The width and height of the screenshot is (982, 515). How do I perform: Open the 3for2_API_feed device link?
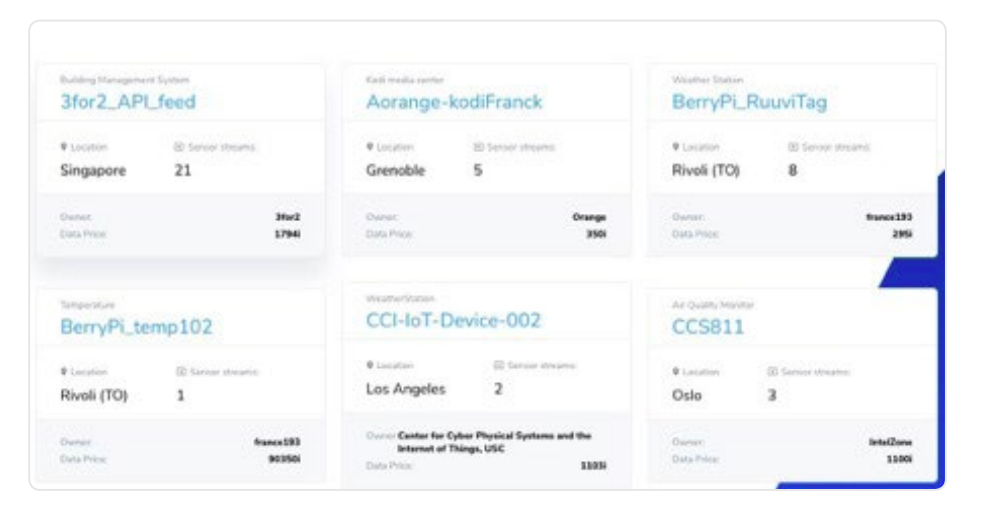click(128, 102)
